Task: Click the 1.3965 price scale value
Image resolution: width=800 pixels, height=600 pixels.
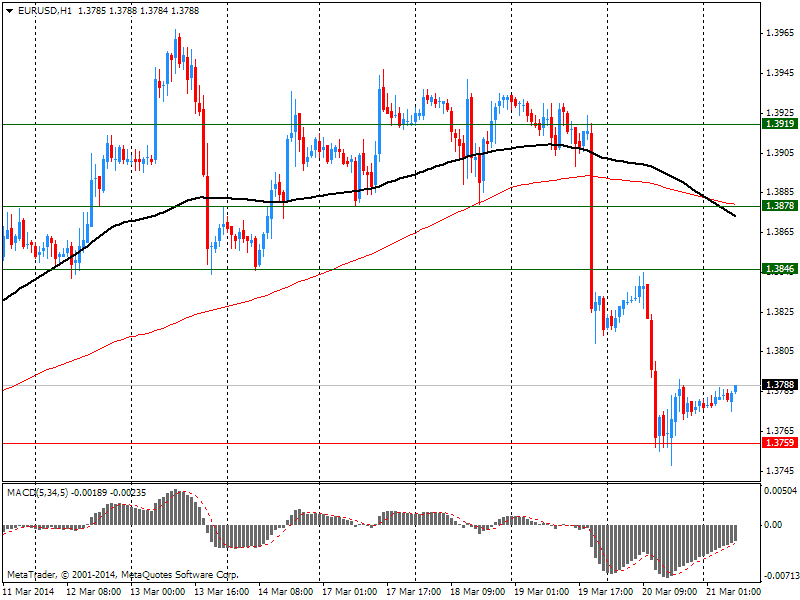Action: pyautogui.click(x=779, y=34)
